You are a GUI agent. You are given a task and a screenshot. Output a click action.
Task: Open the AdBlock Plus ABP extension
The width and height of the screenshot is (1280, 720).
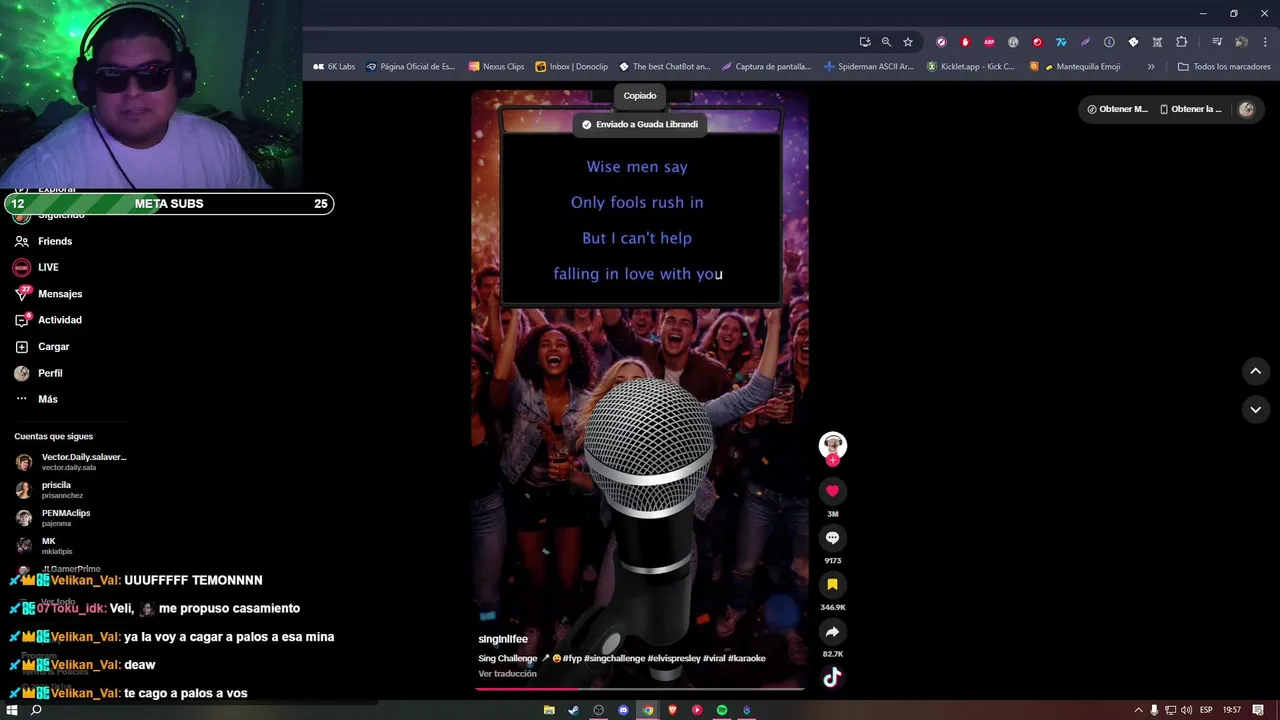[989, 42]
